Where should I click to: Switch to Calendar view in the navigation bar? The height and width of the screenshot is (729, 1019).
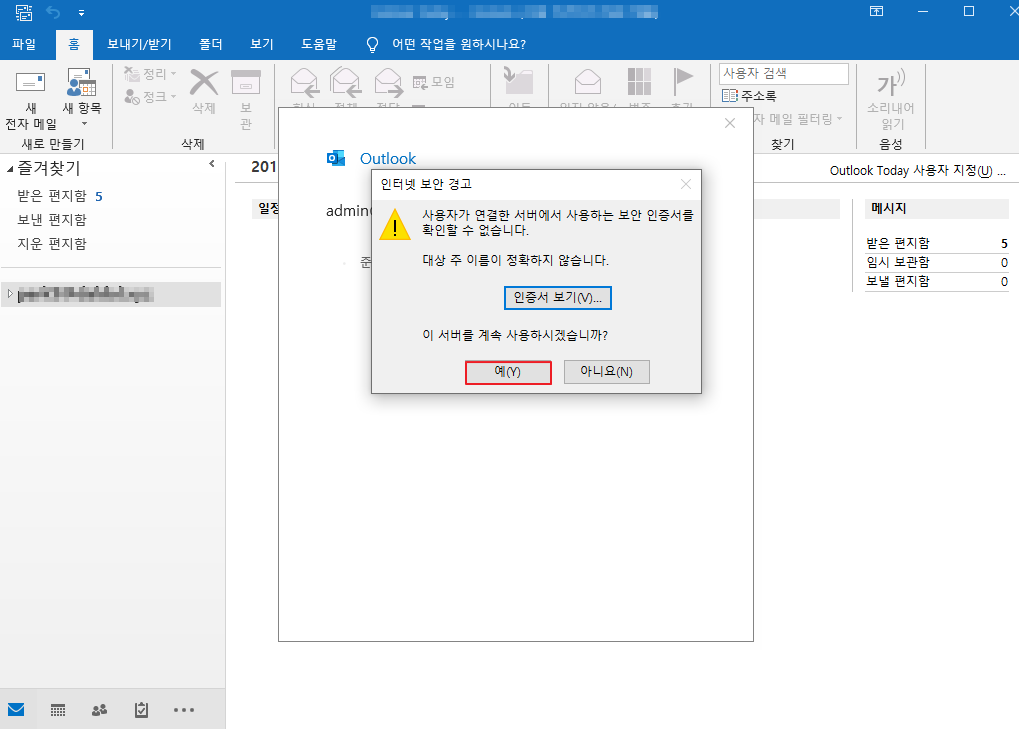coord(58,710)
